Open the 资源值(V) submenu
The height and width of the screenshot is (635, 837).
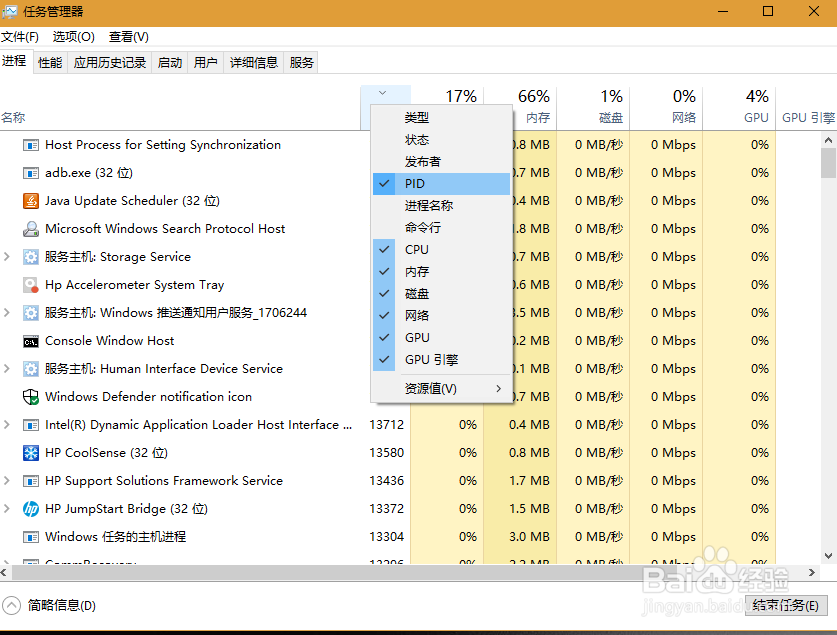tap(441, 388)
